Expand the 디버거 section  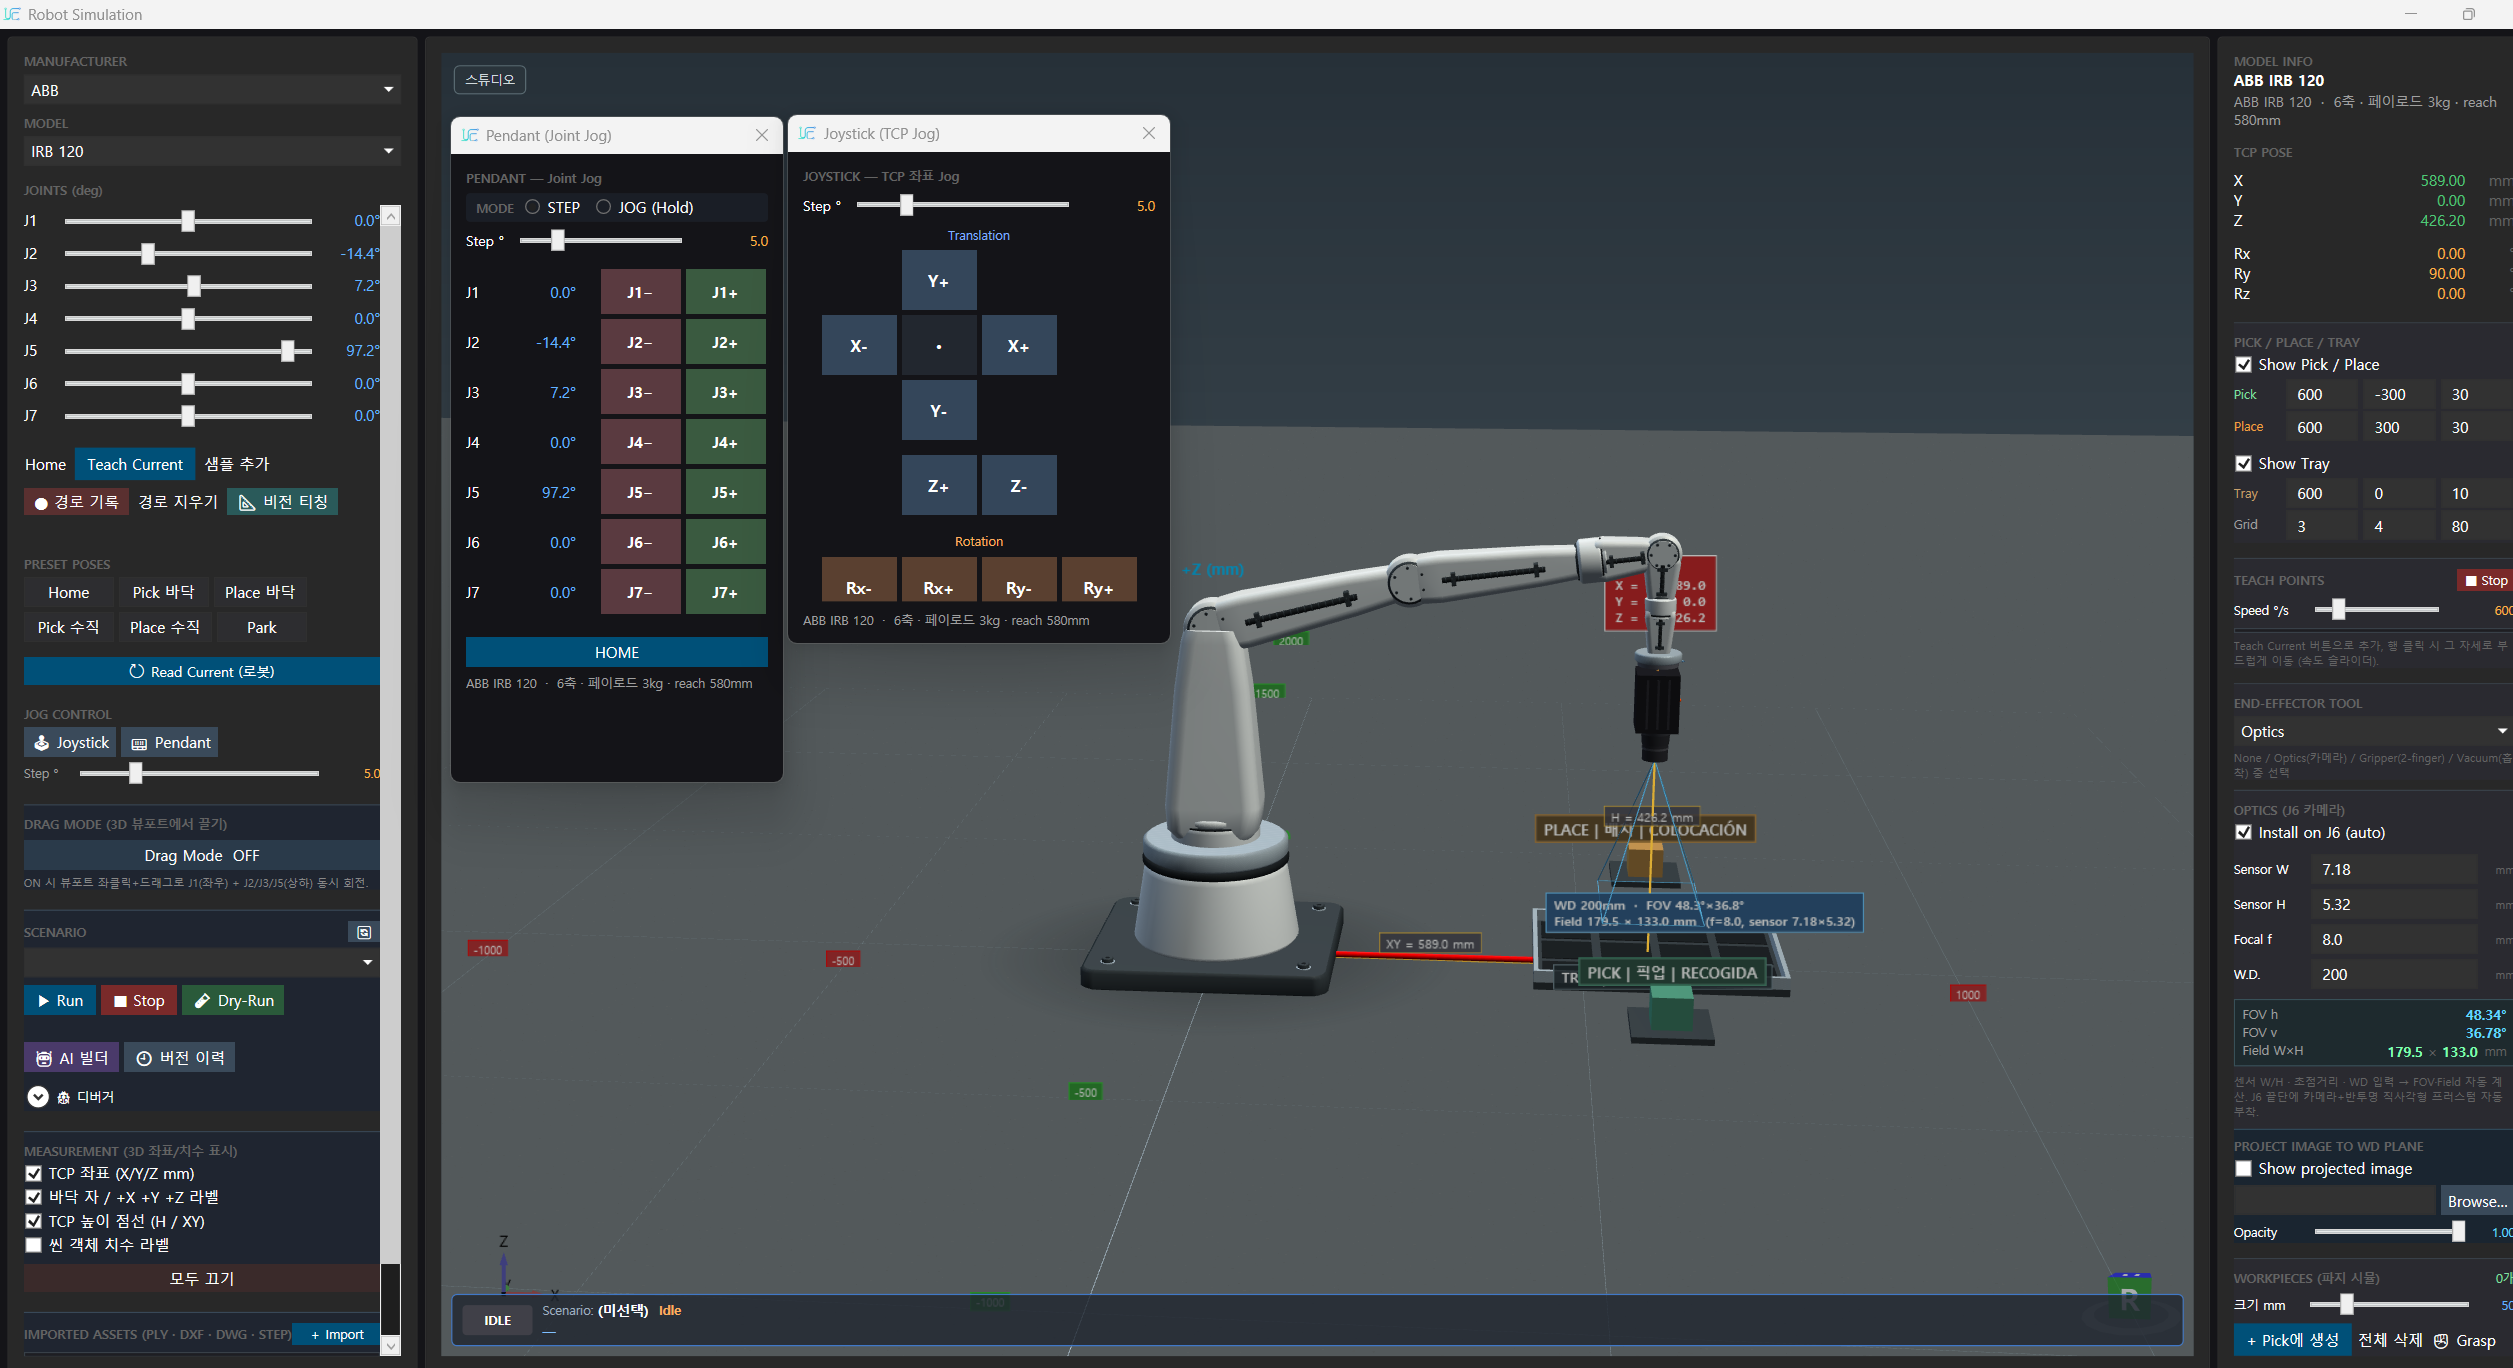click(38, 1097)
